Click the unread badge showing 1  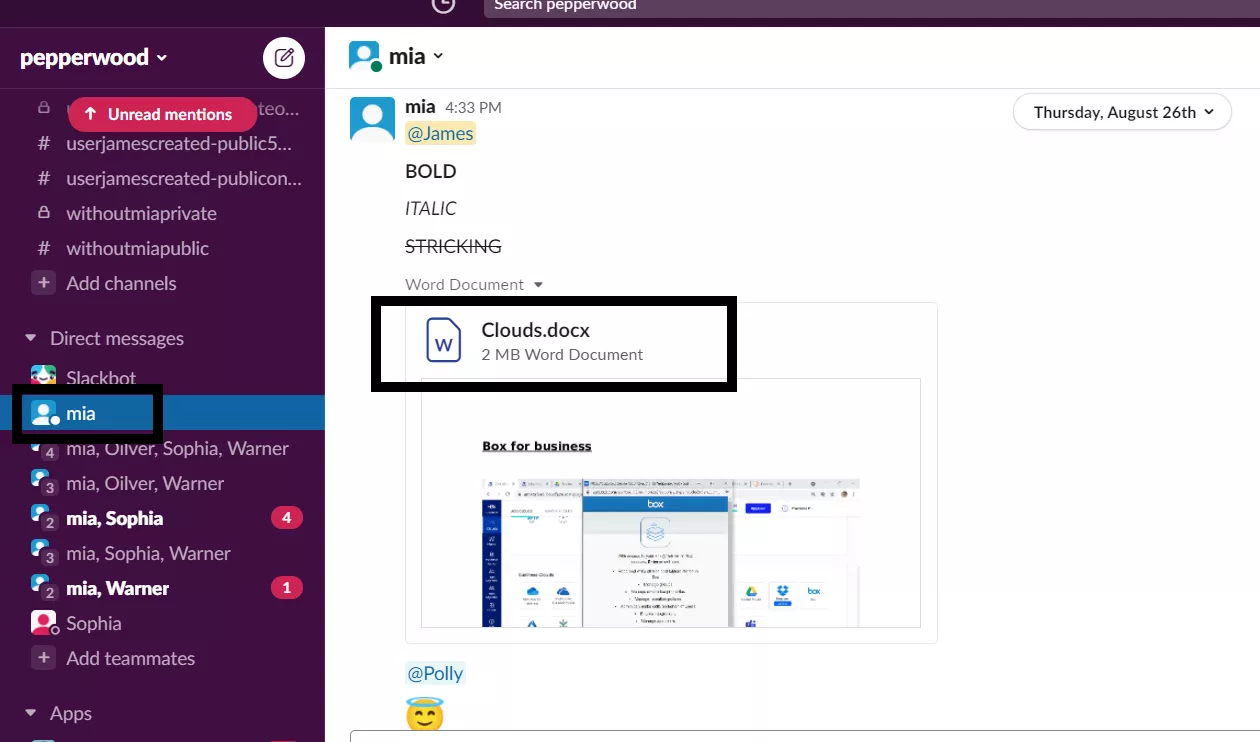287,588
